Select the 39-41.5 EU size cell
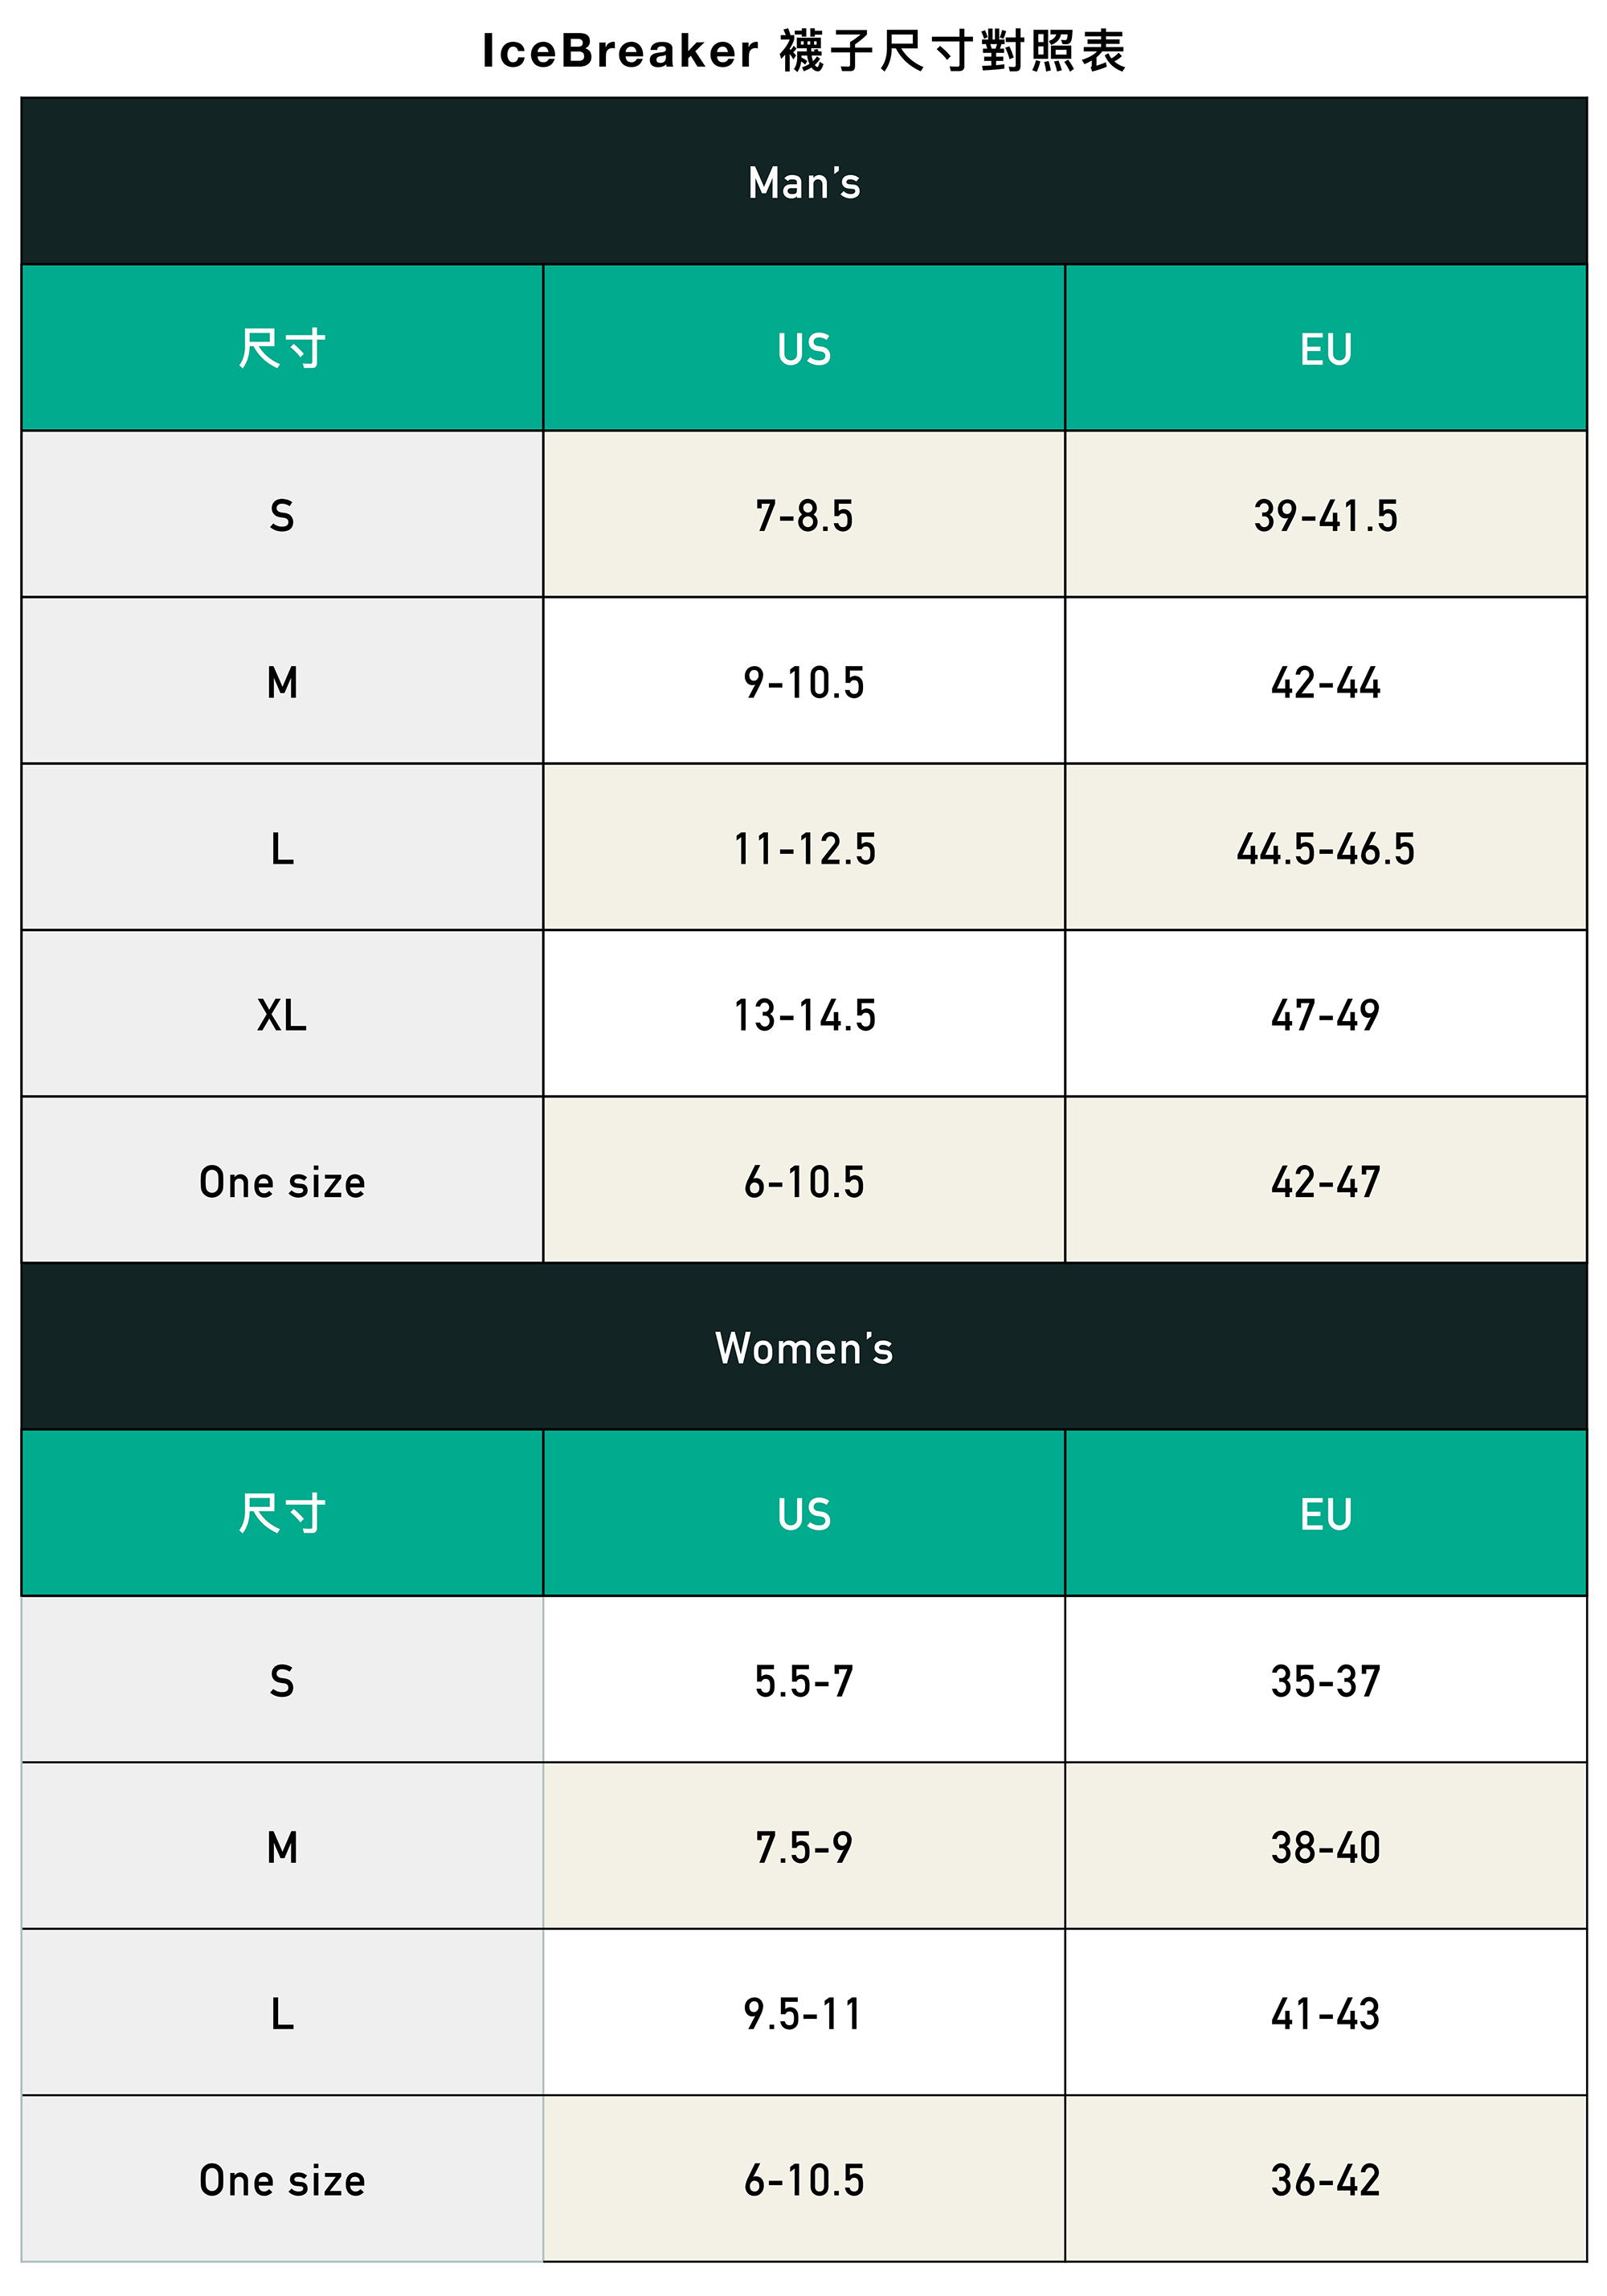 (x=1325, y=515)
